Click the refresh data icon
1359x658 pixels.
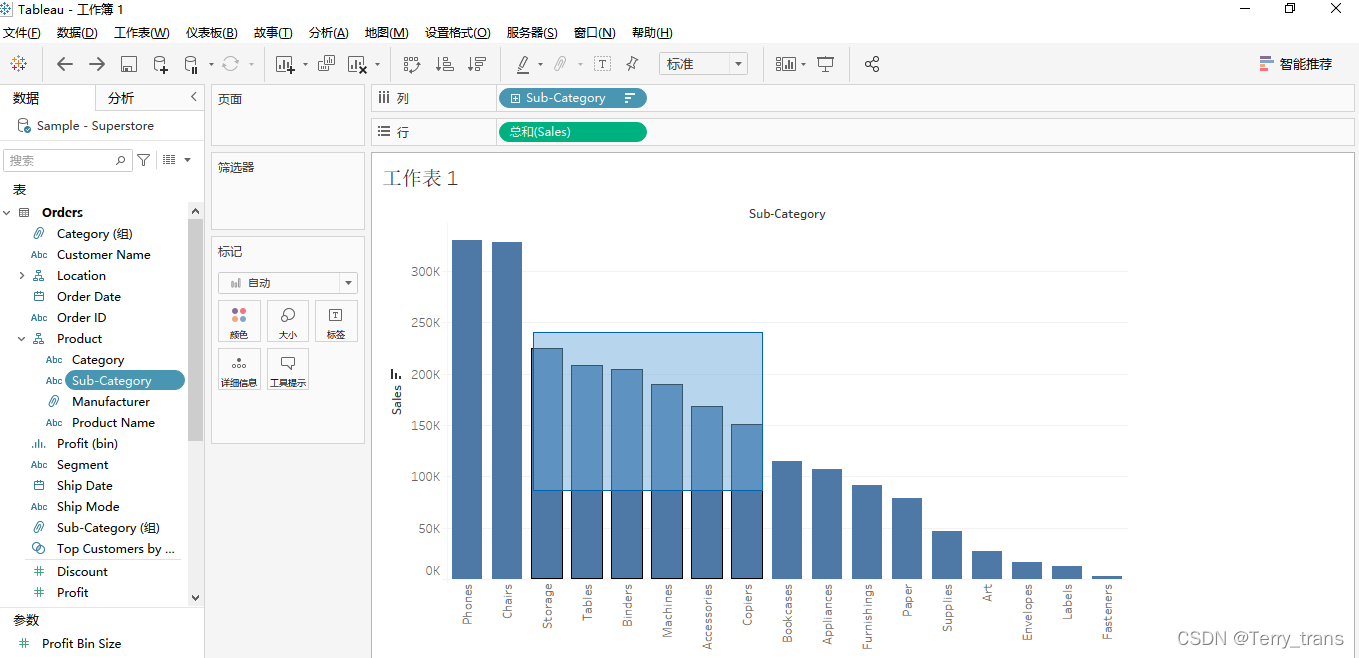tap(231, 64)
